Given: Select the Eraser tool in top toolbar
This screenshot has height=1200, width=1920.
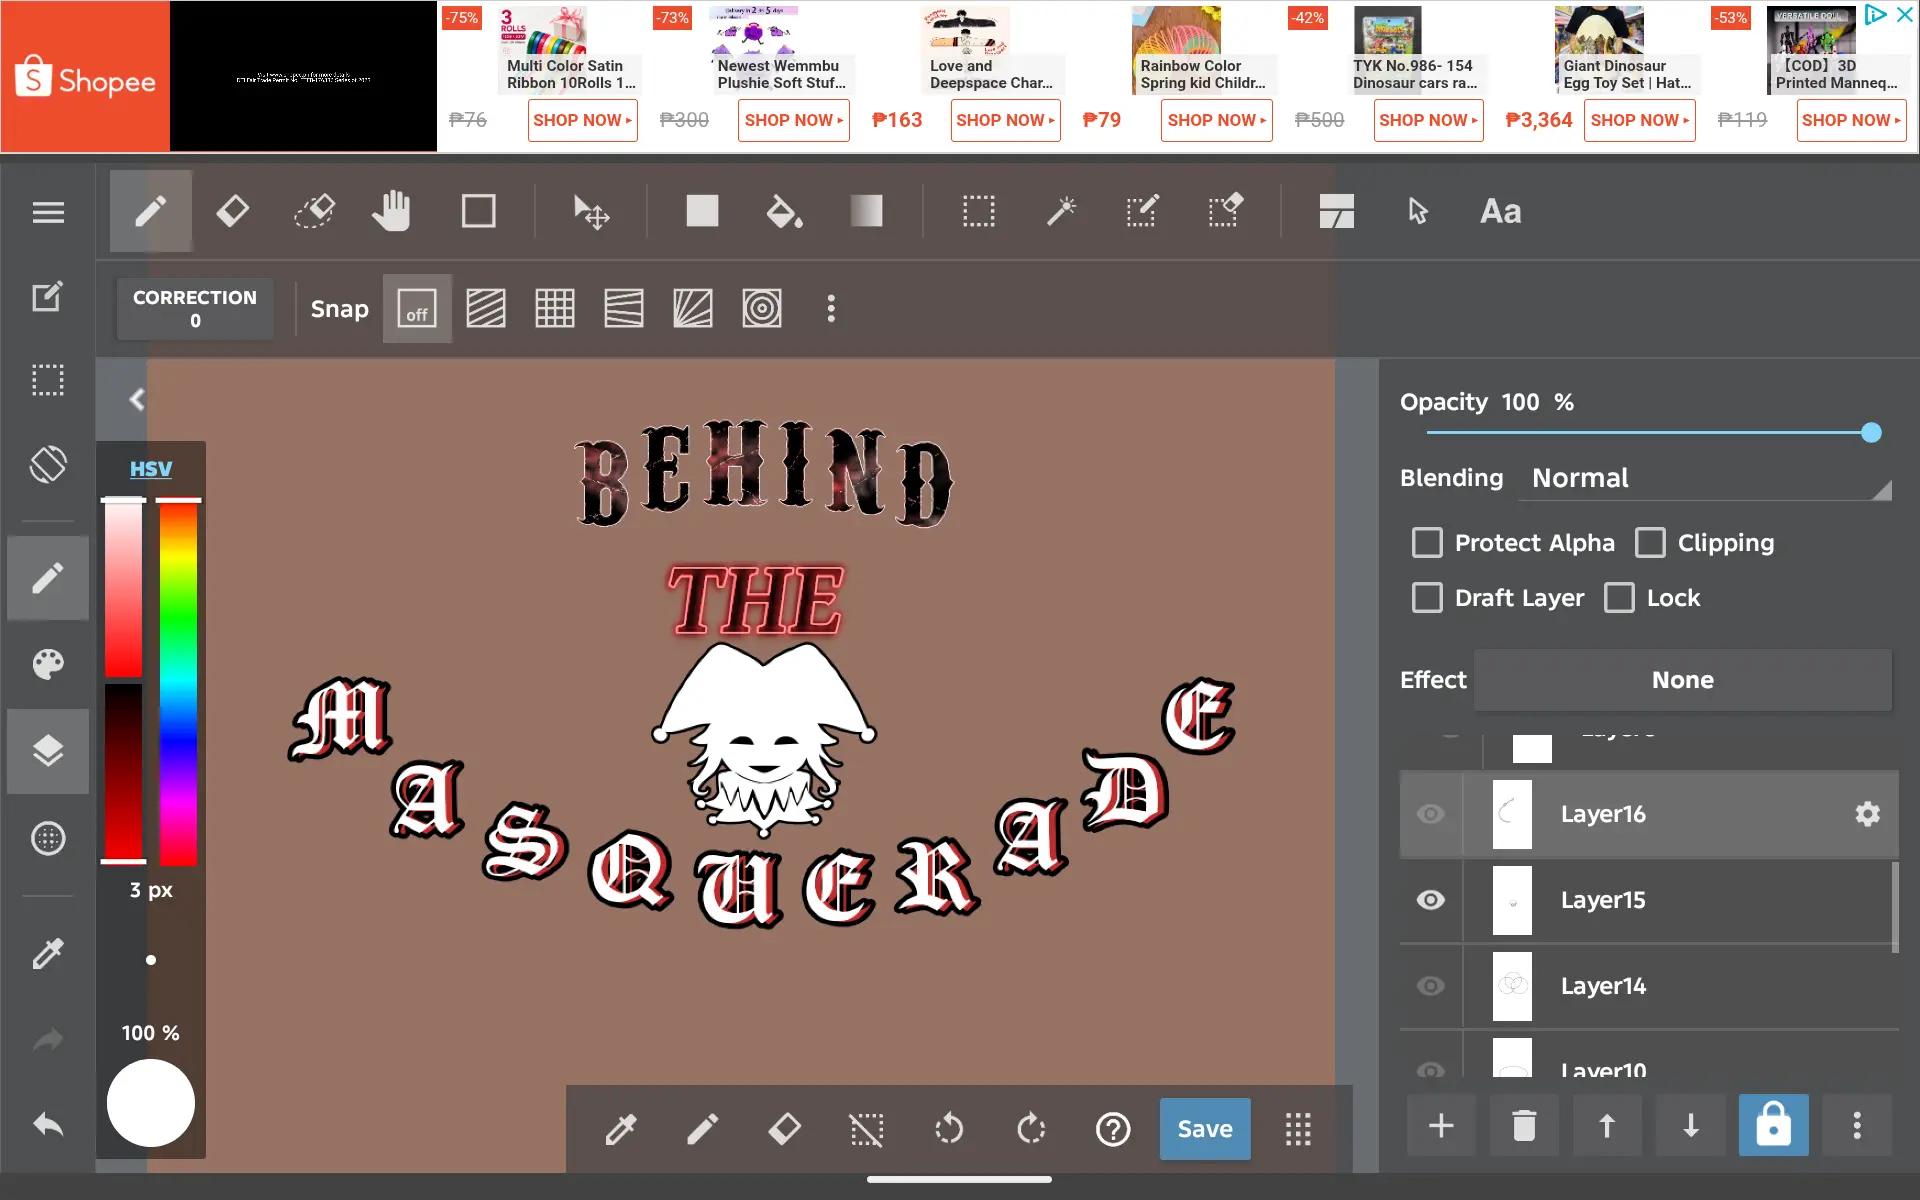Looking at the screenshot, I should tap(232, 211).
